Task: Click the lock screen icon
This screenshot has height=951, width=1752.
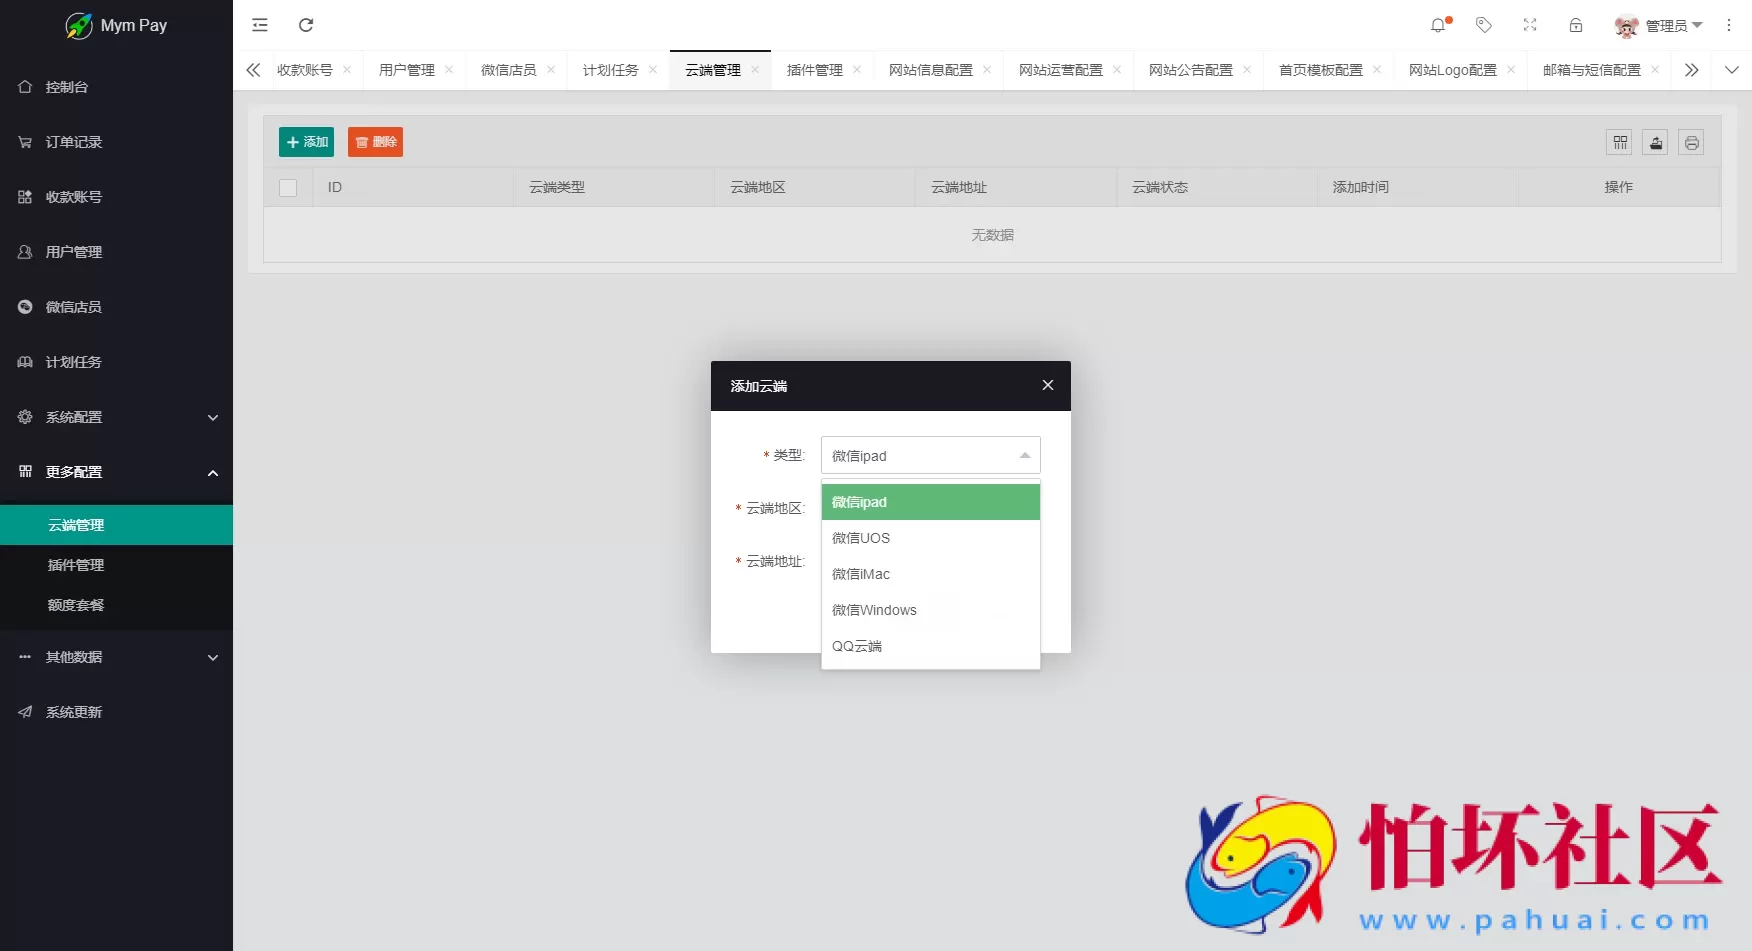Action: tap(1575, 25)
